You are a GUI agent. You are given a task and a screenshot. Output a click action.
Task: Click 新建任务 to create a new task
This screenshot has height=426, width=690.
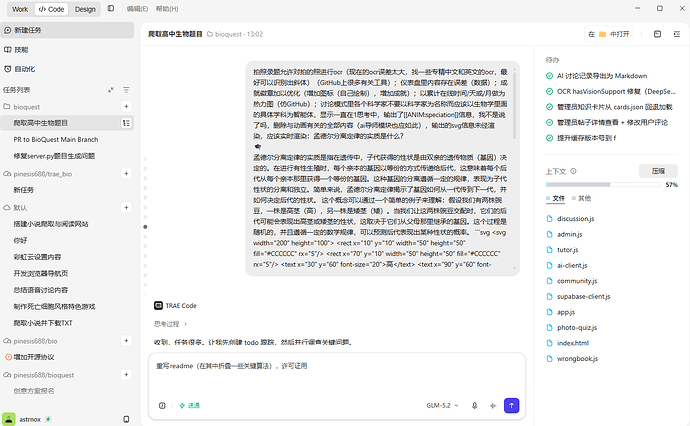(67, 30)
